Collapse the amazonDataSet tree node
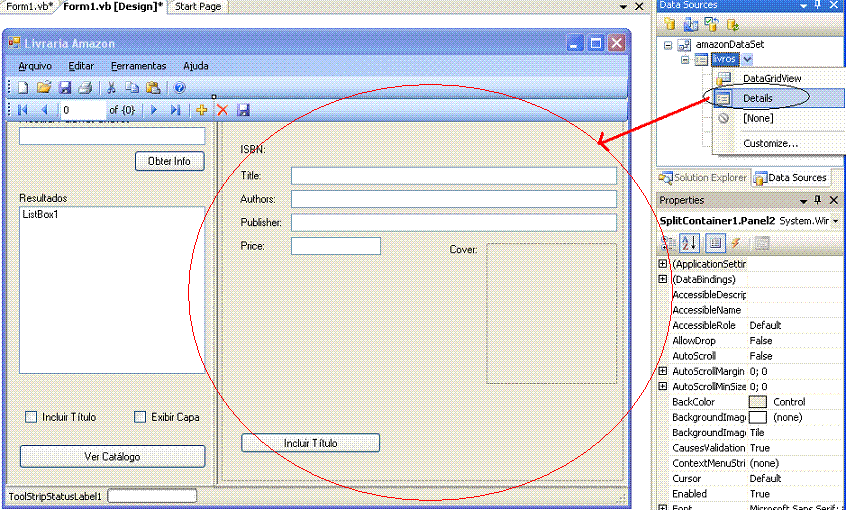846x510 pixels. [x=668, y=46]
